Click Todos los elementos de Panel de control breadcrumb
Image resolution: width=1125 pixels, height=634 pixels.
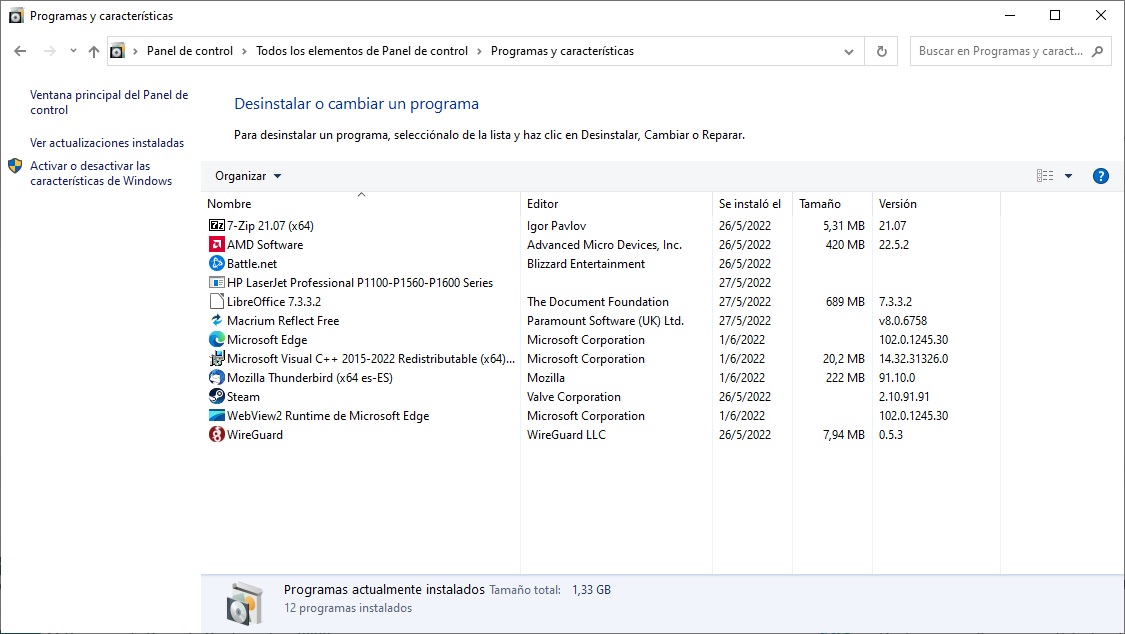pyautogui.click(x=362, y=51)
